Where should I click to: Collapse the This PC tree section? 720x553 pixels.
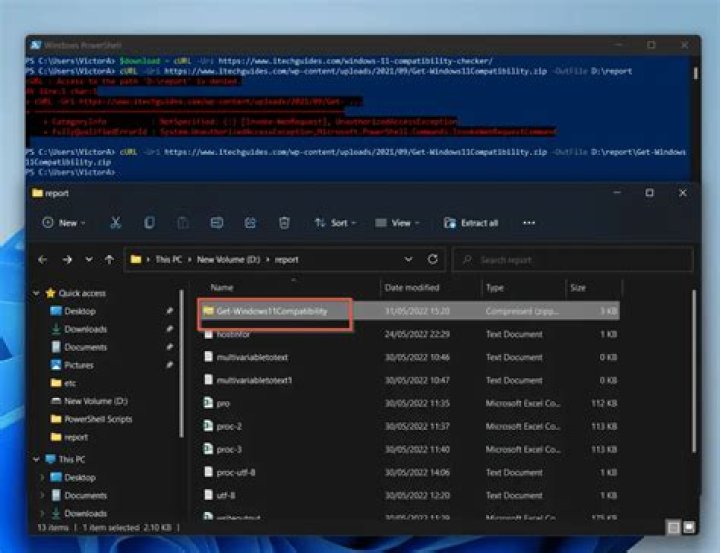point(37,459)
